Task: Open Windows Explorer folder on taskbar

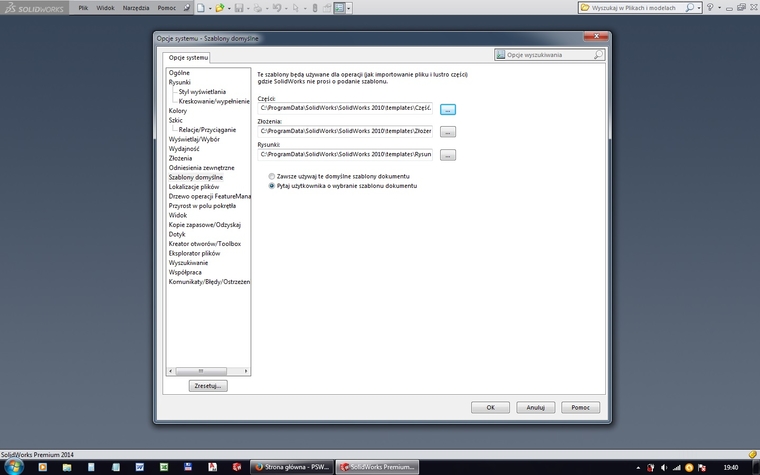Action: point(67,467)
